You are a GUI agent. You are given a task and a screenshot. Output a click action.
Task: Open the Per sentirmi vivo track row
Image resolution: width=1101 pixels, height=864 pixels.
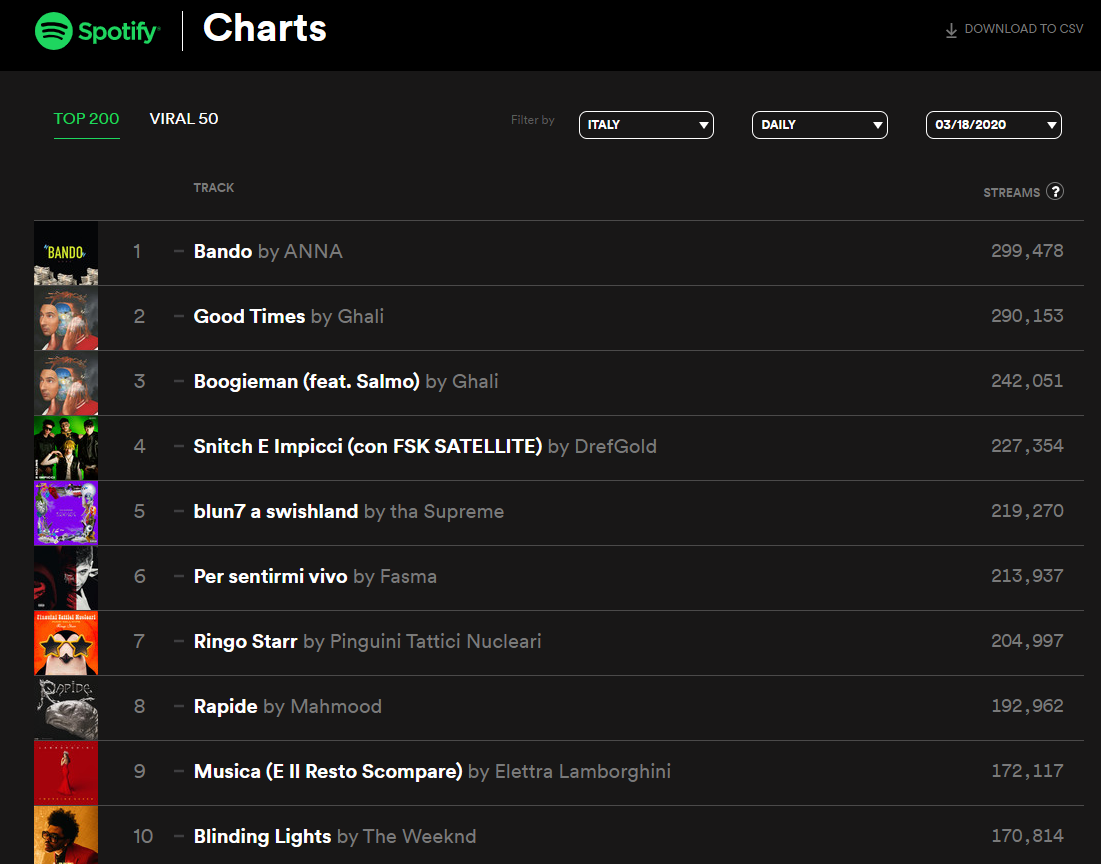559,578
